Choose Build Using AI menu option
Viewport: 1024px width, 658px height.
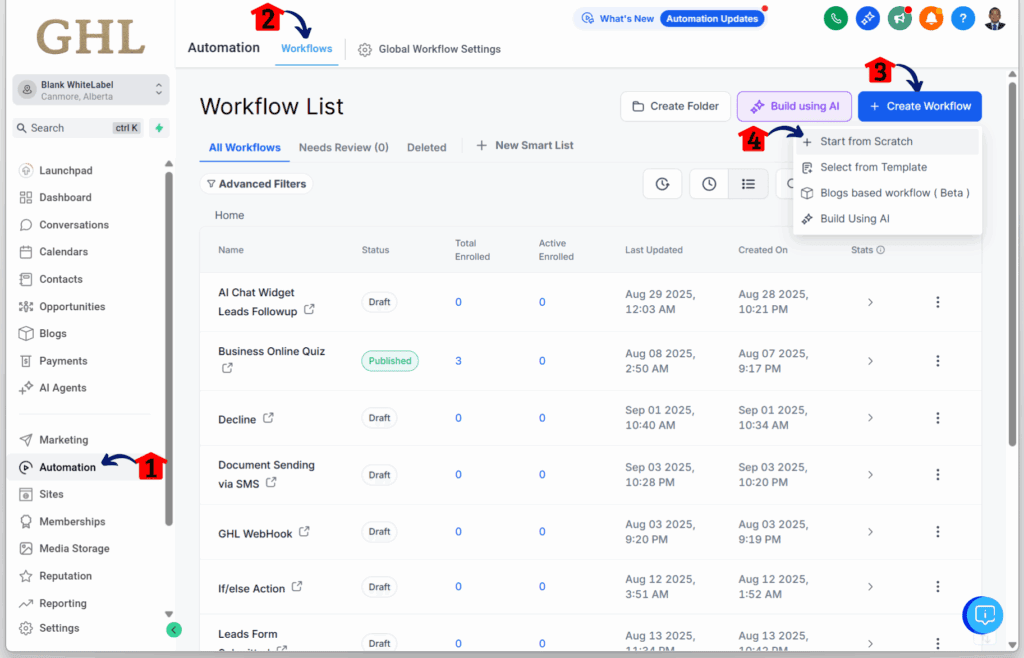pyautogui.click(x=887, y=219)
